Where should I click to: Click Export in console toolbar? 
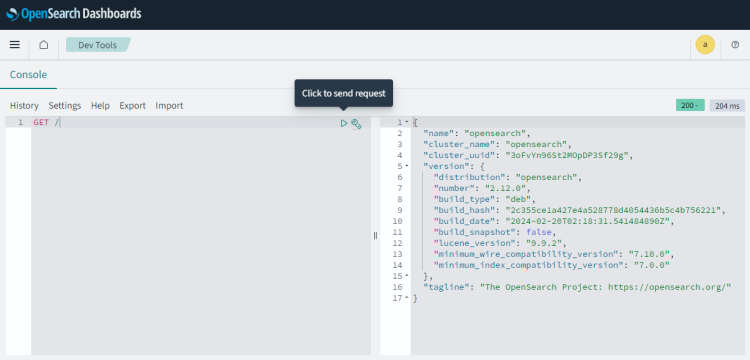pyautogui.click(x=132, y=106)
